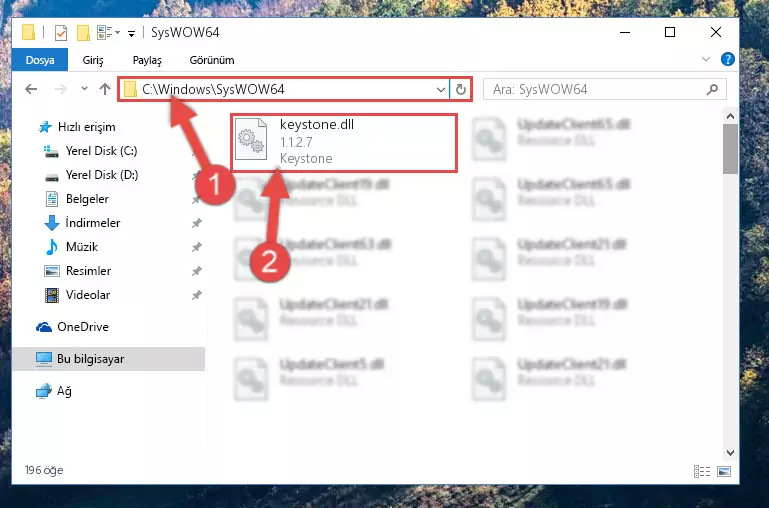The width and height of the screenshot is (769, 508).
Task: Click the magnifier search icon
Action: pyautogui.click(x=712, y=89)
